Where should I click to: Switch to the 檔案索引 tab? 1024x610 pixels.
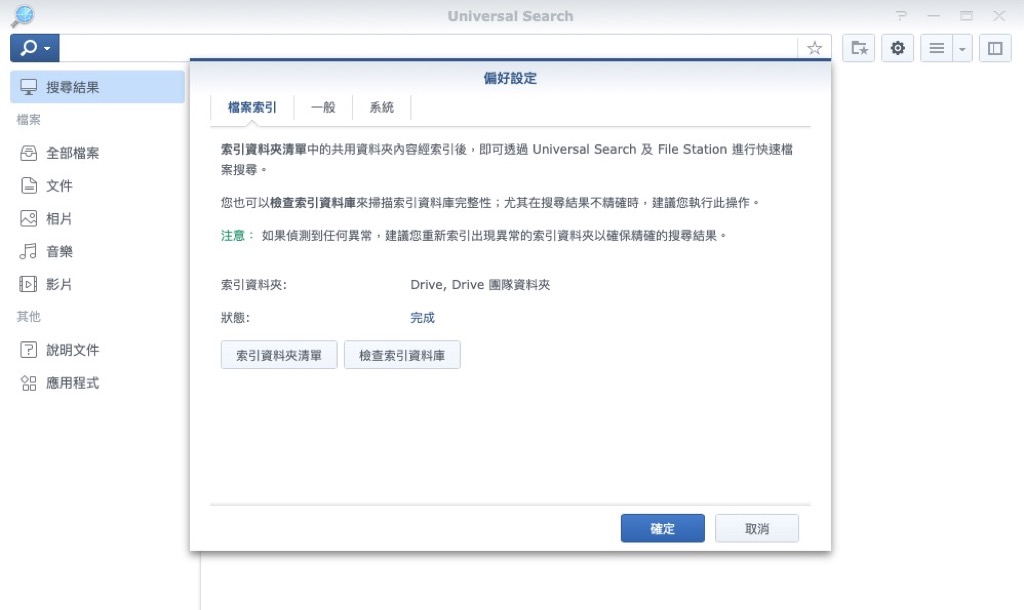click(252, 107)
